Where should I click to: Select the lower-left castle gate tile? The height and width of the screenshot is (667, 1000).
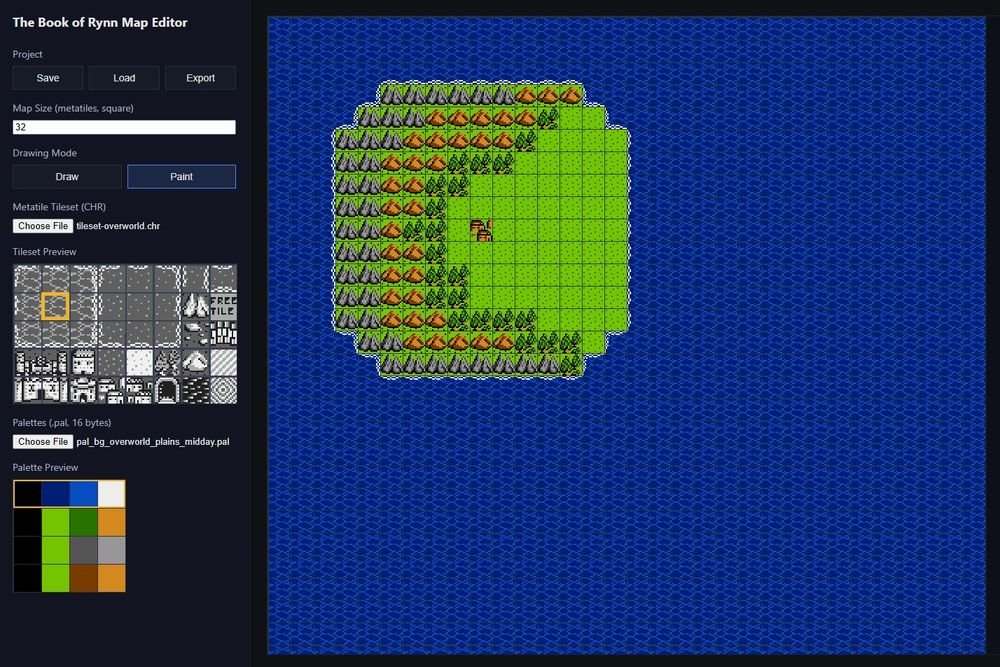click(28, 390)
